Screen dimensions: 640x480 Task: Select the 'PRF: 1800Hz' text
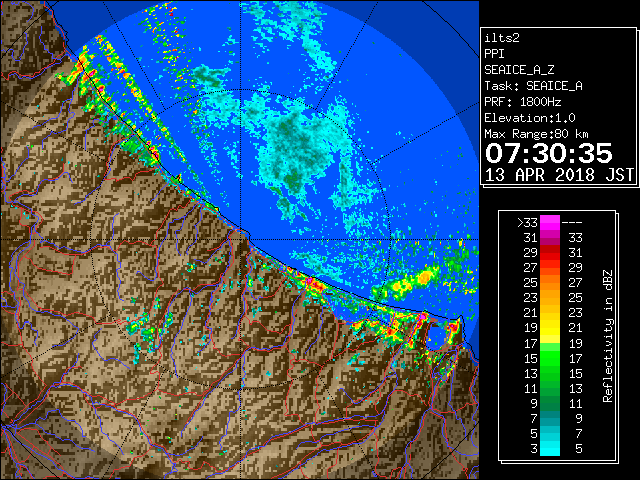pyautogui.click(x=522, y=102)
